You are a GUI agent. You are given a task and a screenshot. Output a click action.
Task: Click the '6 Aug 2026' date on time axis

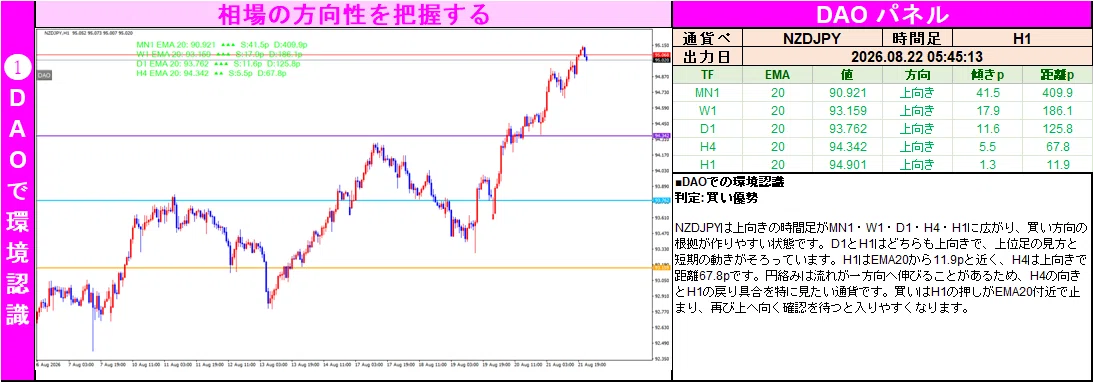(x=48, y=364)
